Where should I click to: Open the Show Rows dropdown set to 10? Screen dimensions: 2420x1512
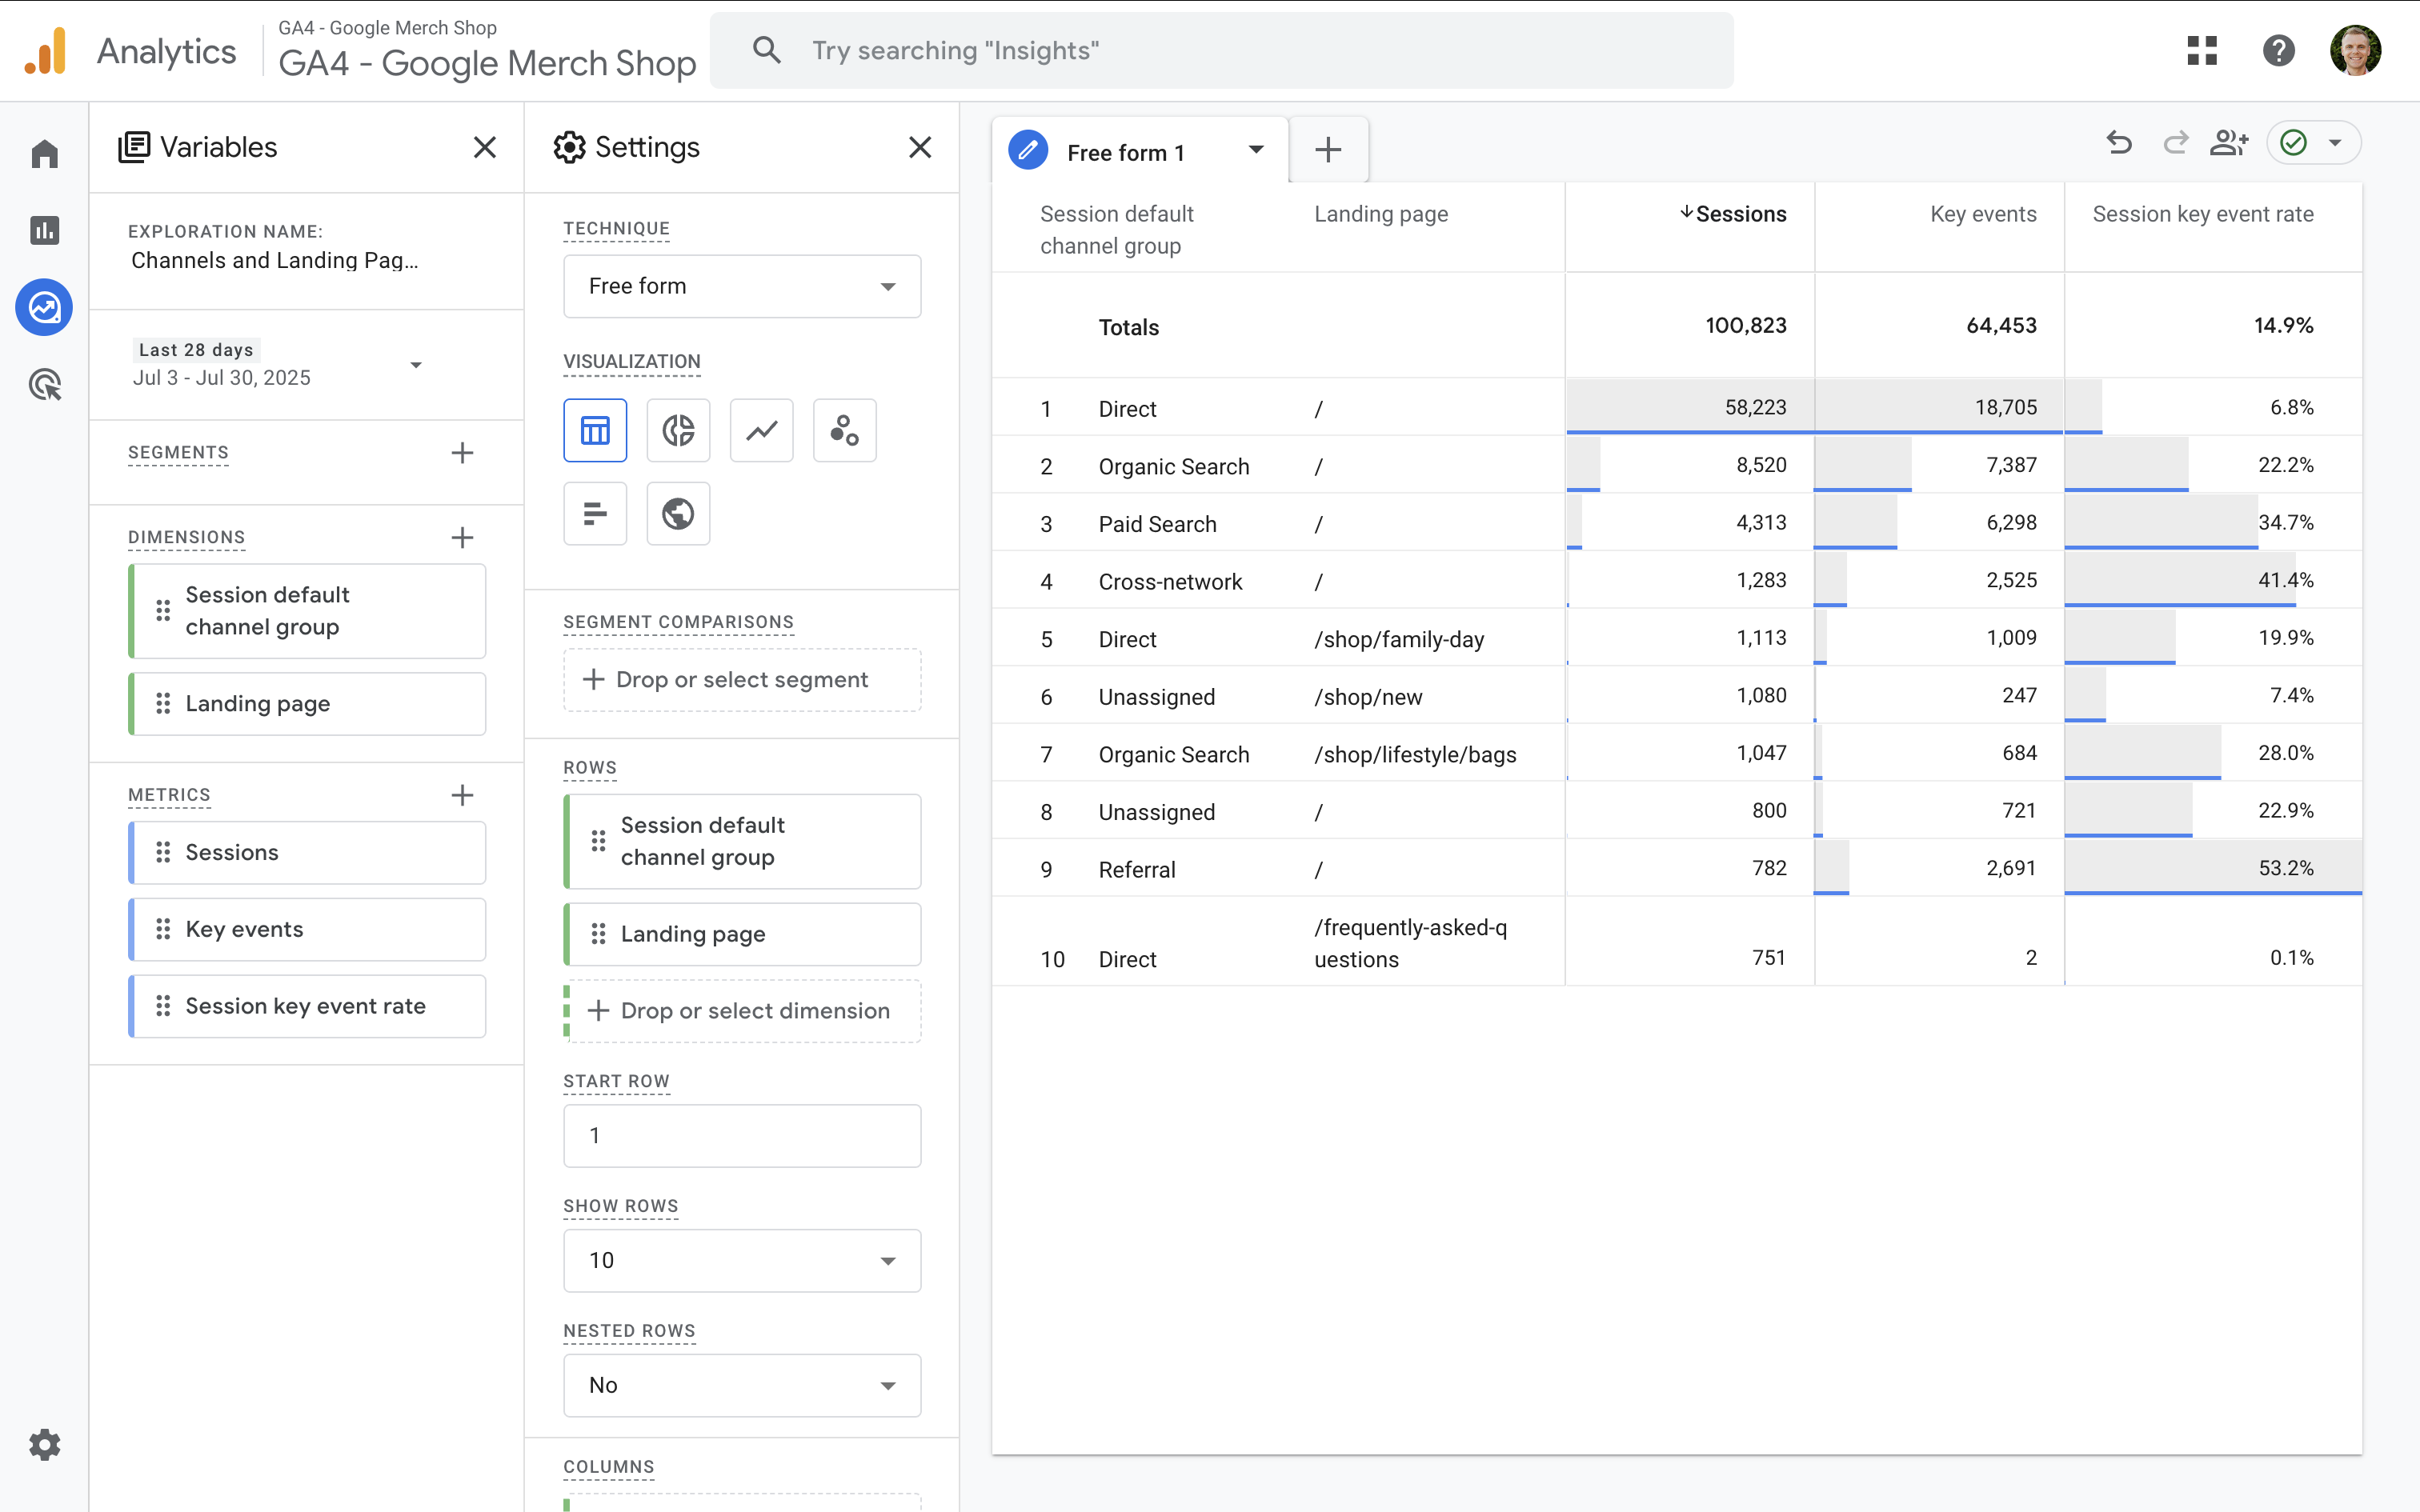(x=742, y=1260)
